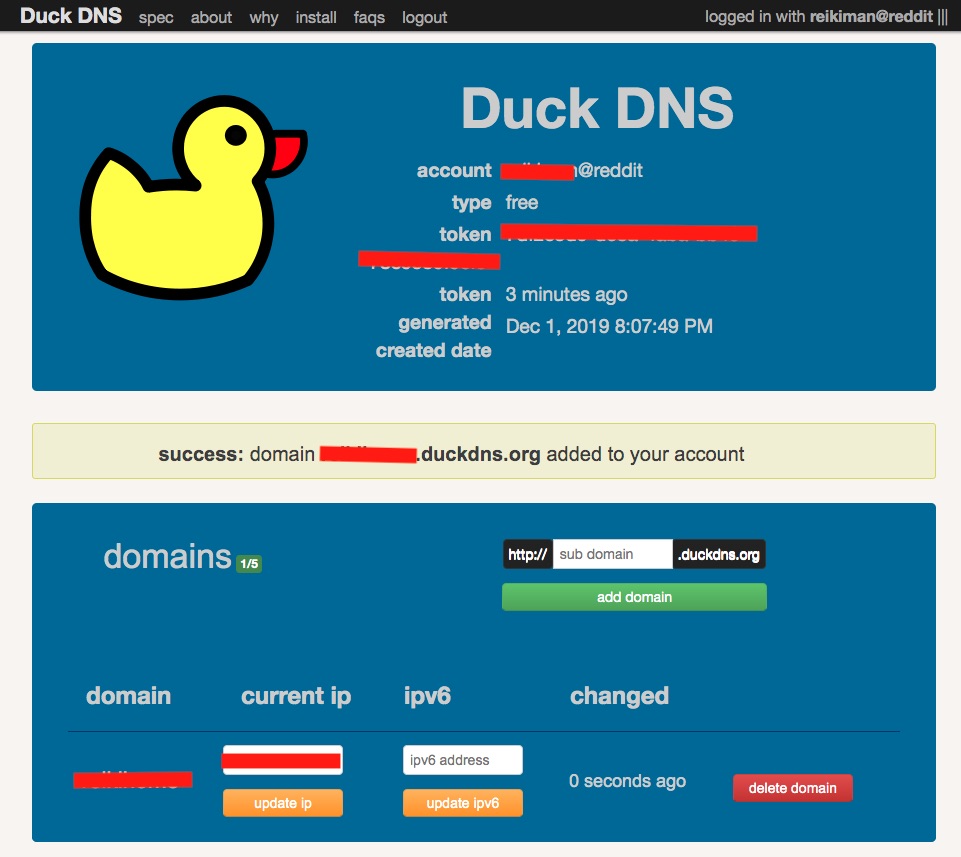Click the success message banner text
961x857 pixels.
pyautogui.click(x=451, y=454)
